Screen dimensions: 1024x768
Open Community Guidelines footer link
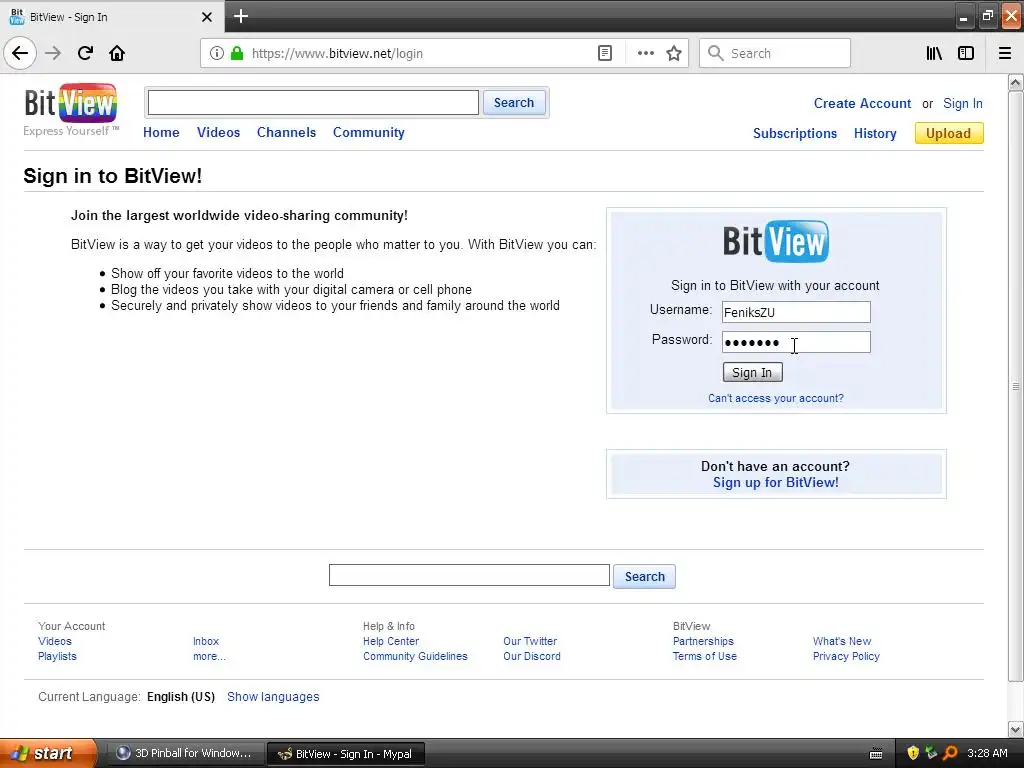(415, 656)
